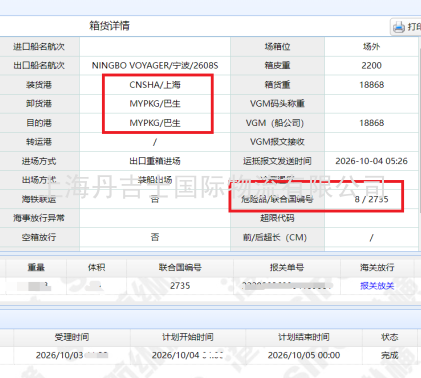Click the 箱皮重 label
The image size is (421, 378).
tap(277, 65)
